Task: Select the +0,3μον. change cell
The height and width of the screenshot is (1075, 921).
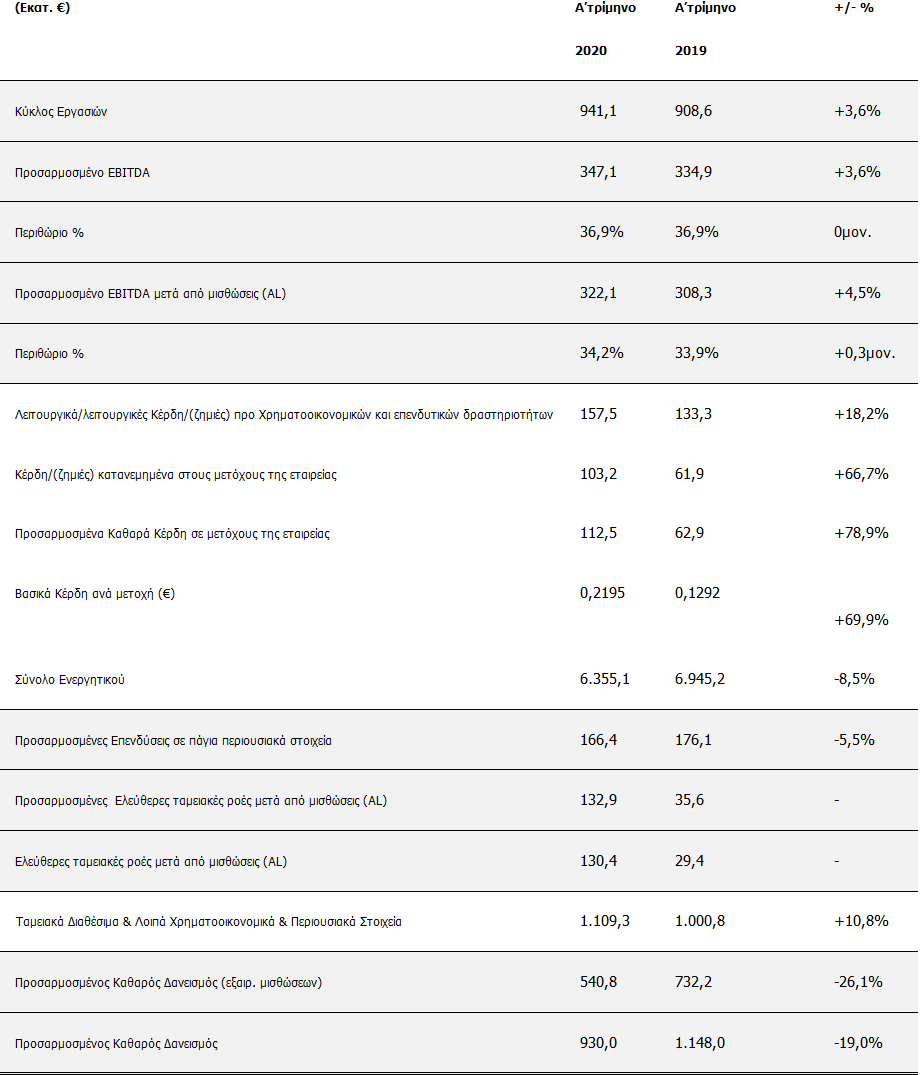Action: (864, 353)
